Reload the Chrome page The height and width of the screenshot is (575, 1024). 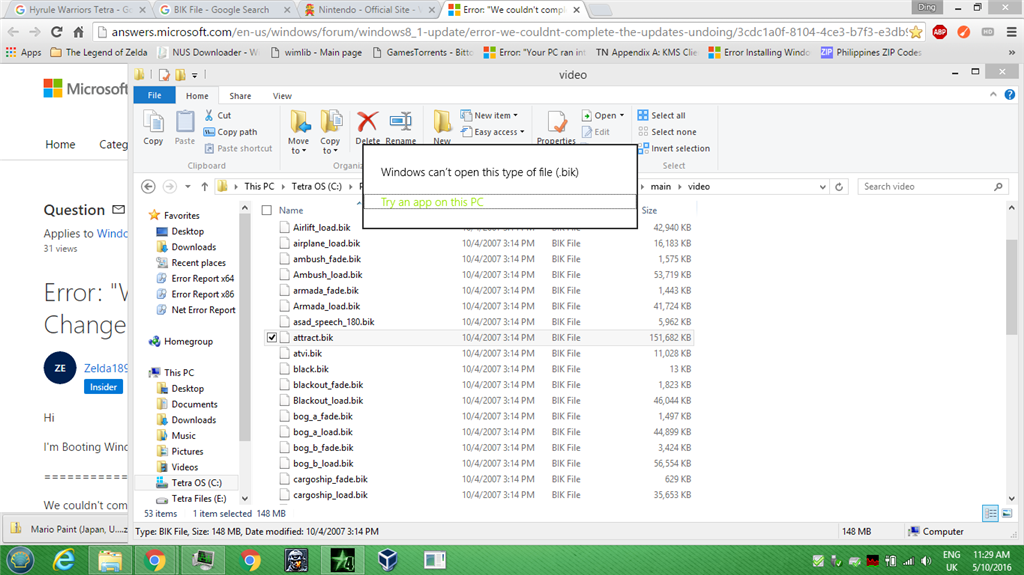(x=57, y=31)
